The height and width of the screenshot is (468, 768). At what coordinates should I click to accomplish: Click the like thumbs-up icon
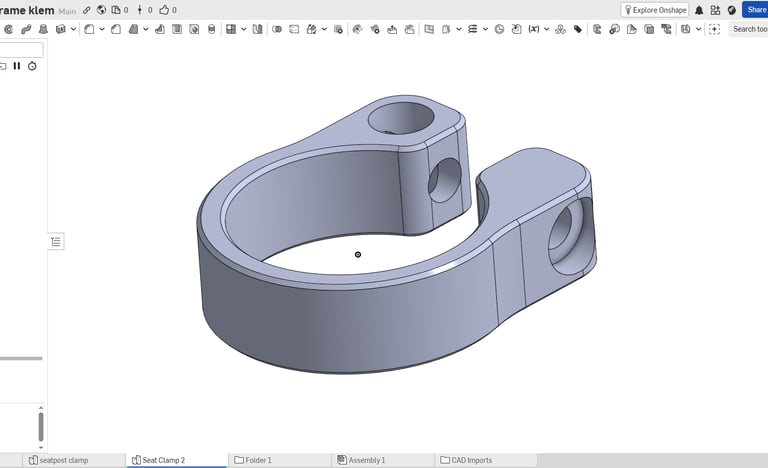164,10
